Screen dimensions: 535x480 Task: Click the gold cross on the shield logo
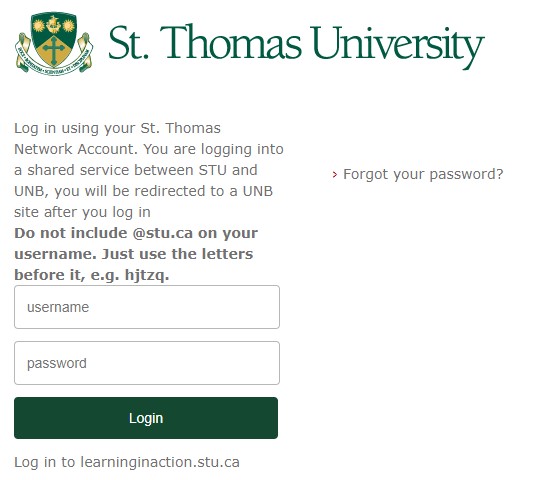[x=54, y=50]
